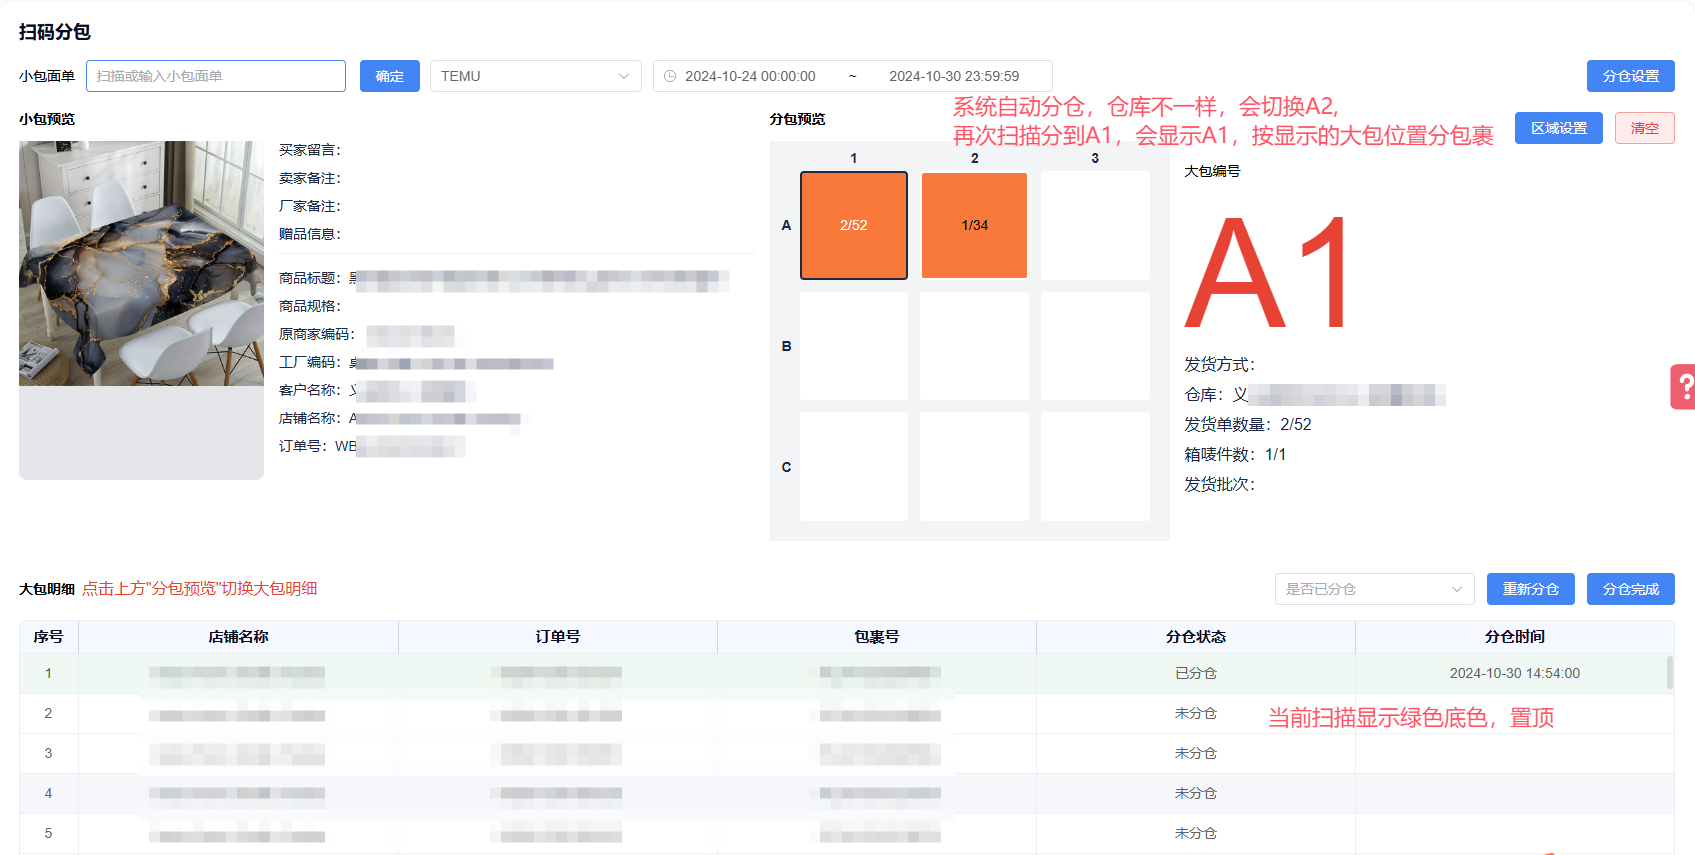Viewport: 1695px width, 855px height.
Task: Open 分仓设置 settings button
Action: (x=1630, y=76)
